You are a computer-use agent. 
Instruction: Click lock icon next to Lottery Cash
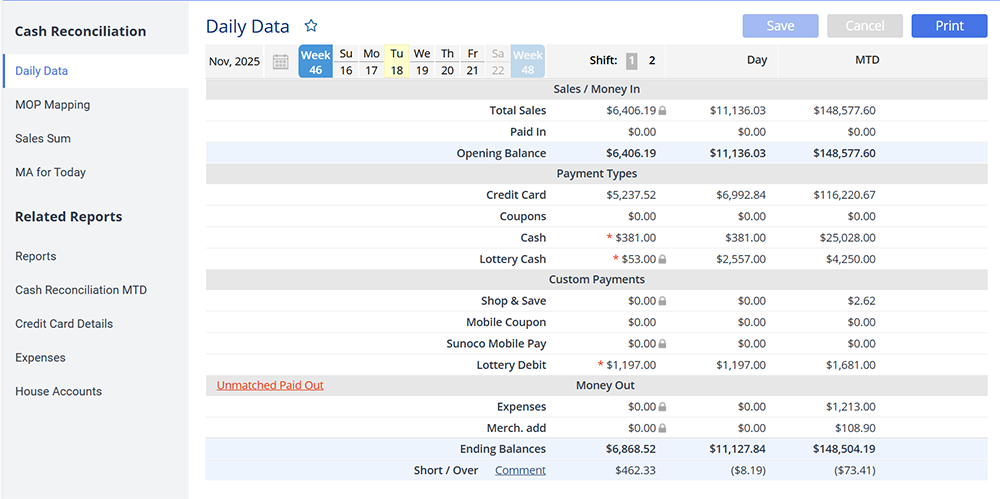662,260
